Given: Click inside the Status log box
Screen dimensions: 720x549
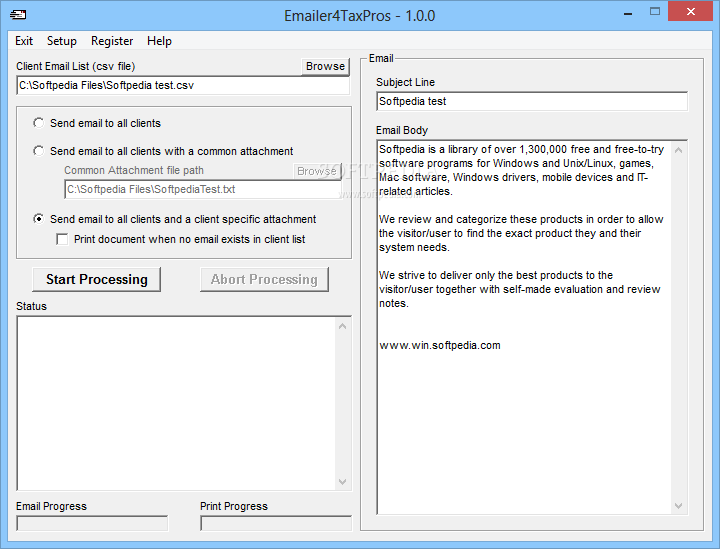Looking at the screenshot, I should click(177, 403).
